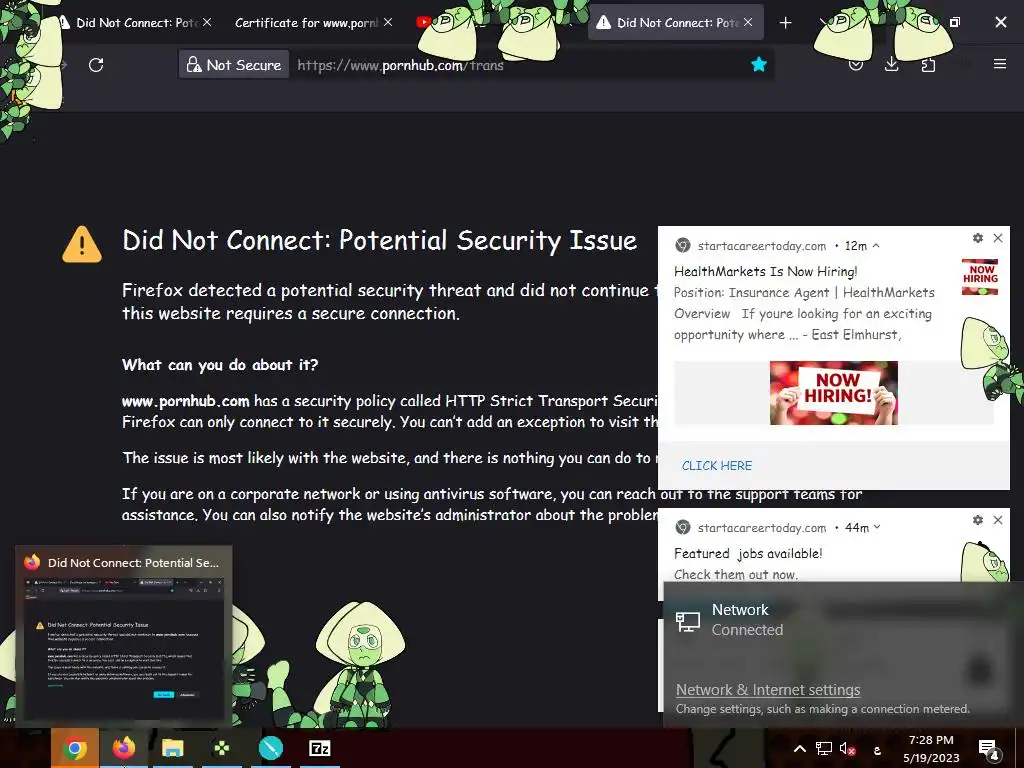Click the network tray icon
The height and width of the screenshot is (768, 1024).
pos(824,748)
